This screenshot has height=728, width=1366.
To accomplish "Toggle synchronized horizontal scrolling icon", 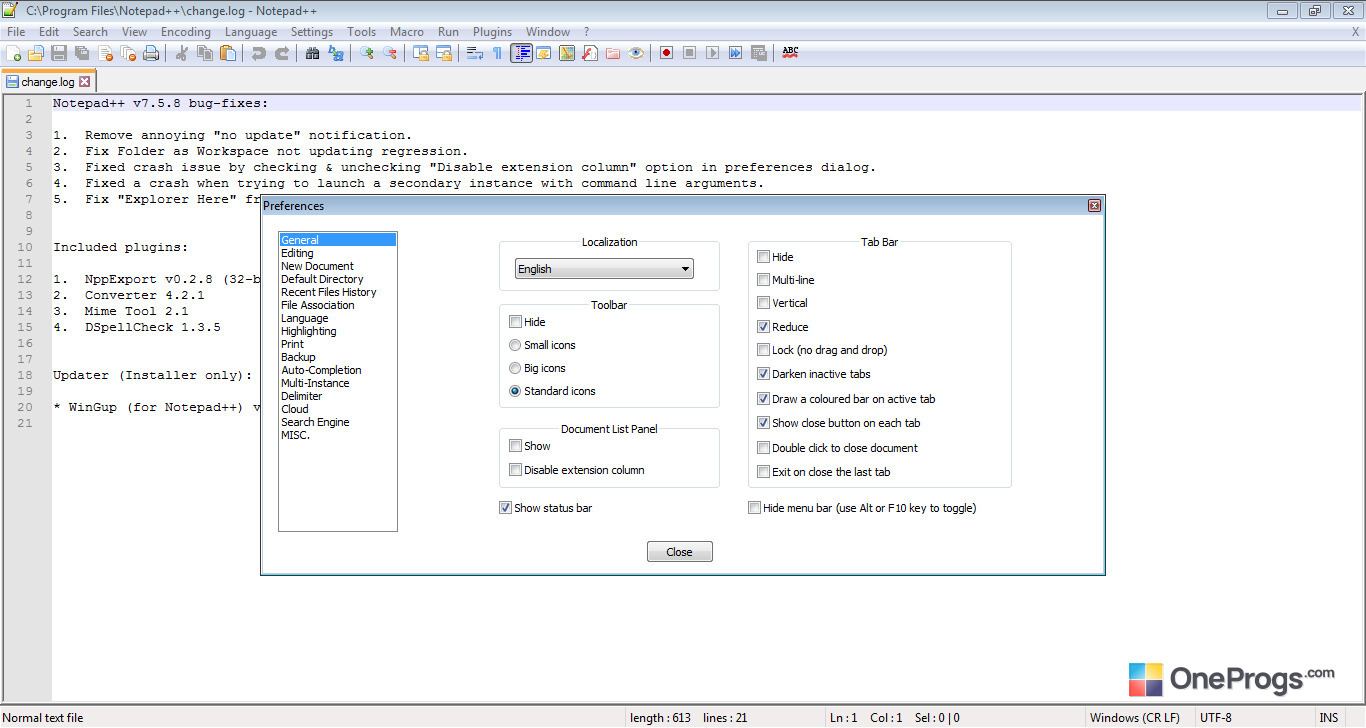I will (444, 53).
